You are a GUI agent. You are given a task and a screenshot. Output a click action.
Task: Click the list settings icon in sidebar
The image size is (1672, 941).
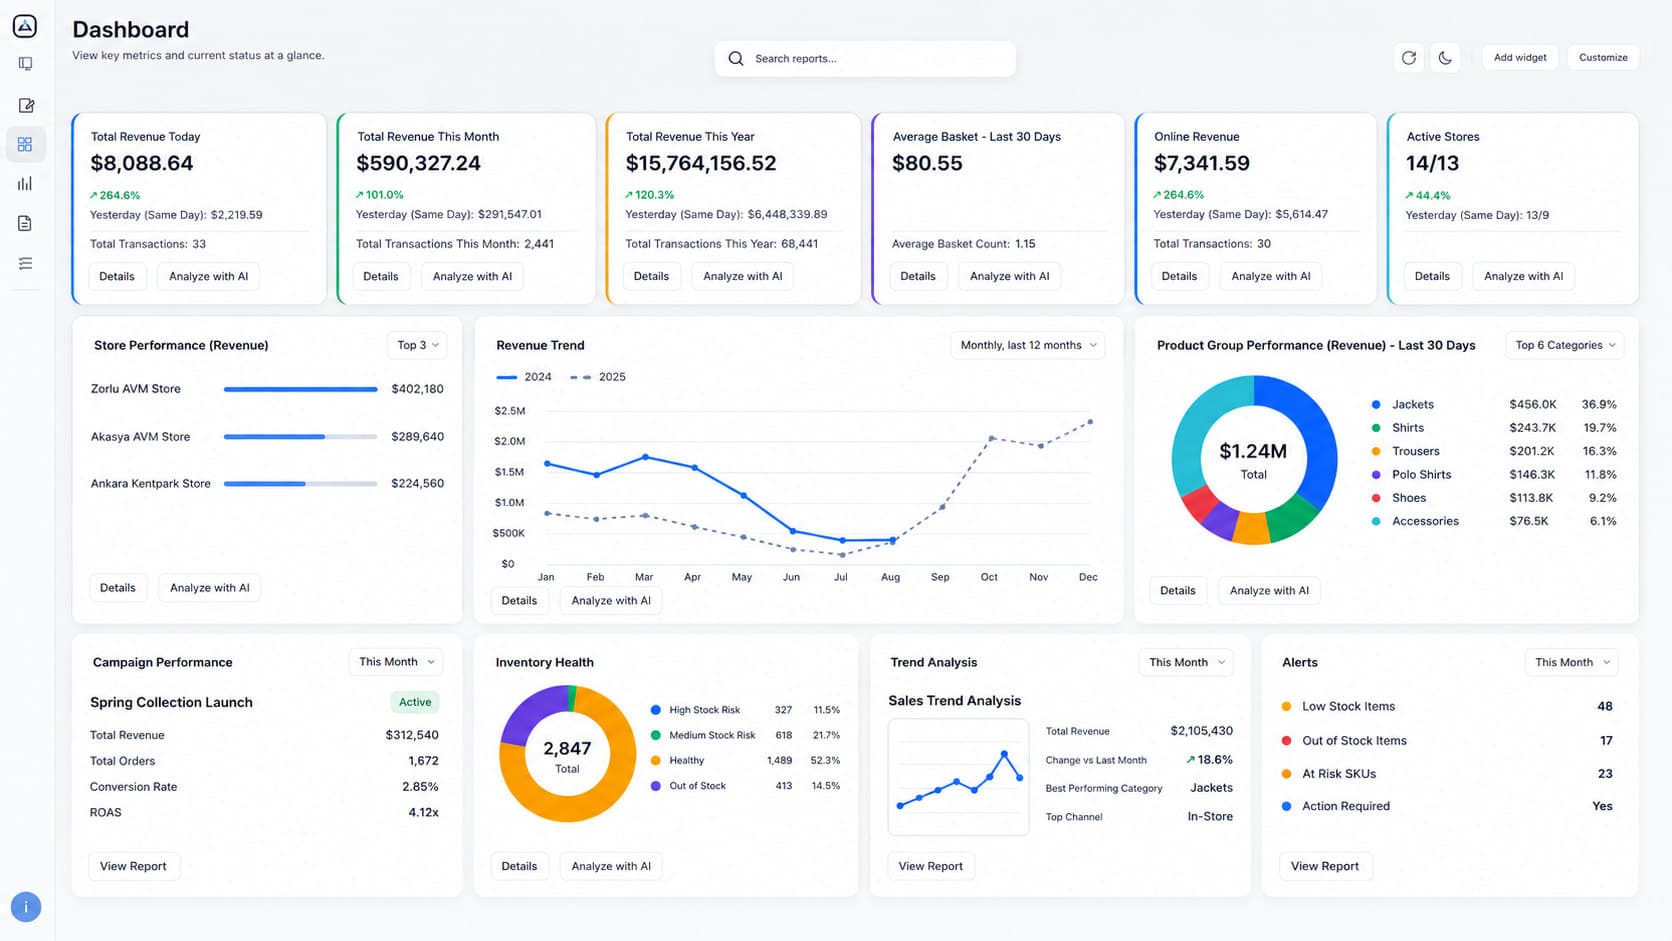[25, 263]
